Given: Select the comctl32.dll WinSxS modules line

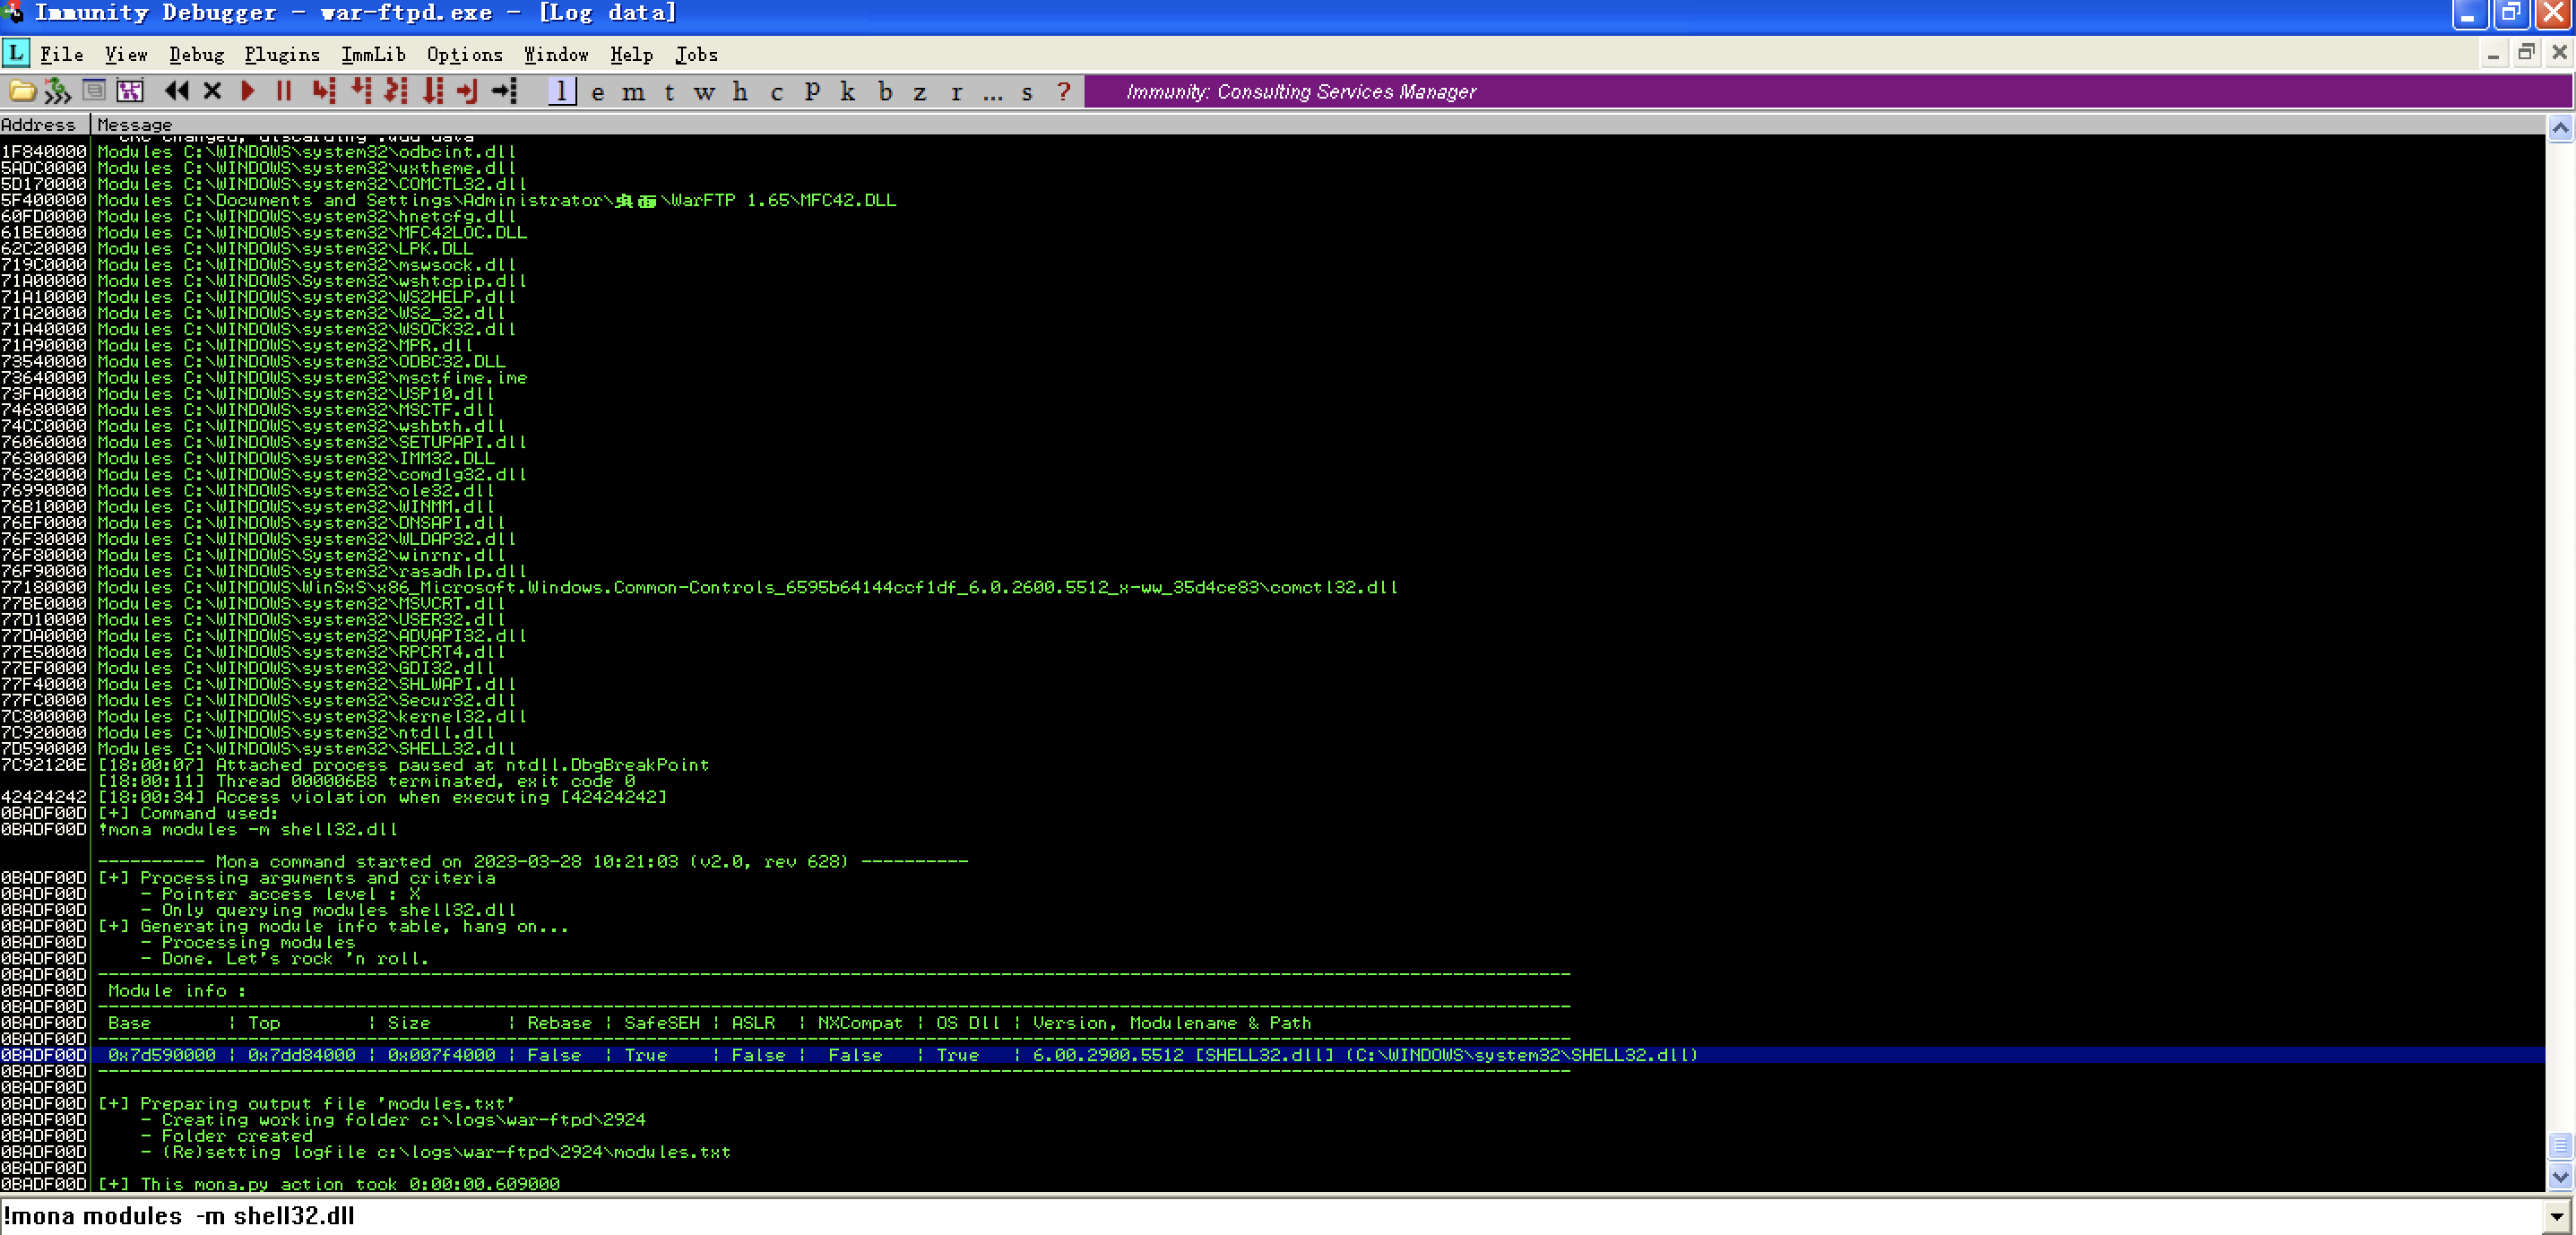Looking at the screenshot, I should point(747,587).
